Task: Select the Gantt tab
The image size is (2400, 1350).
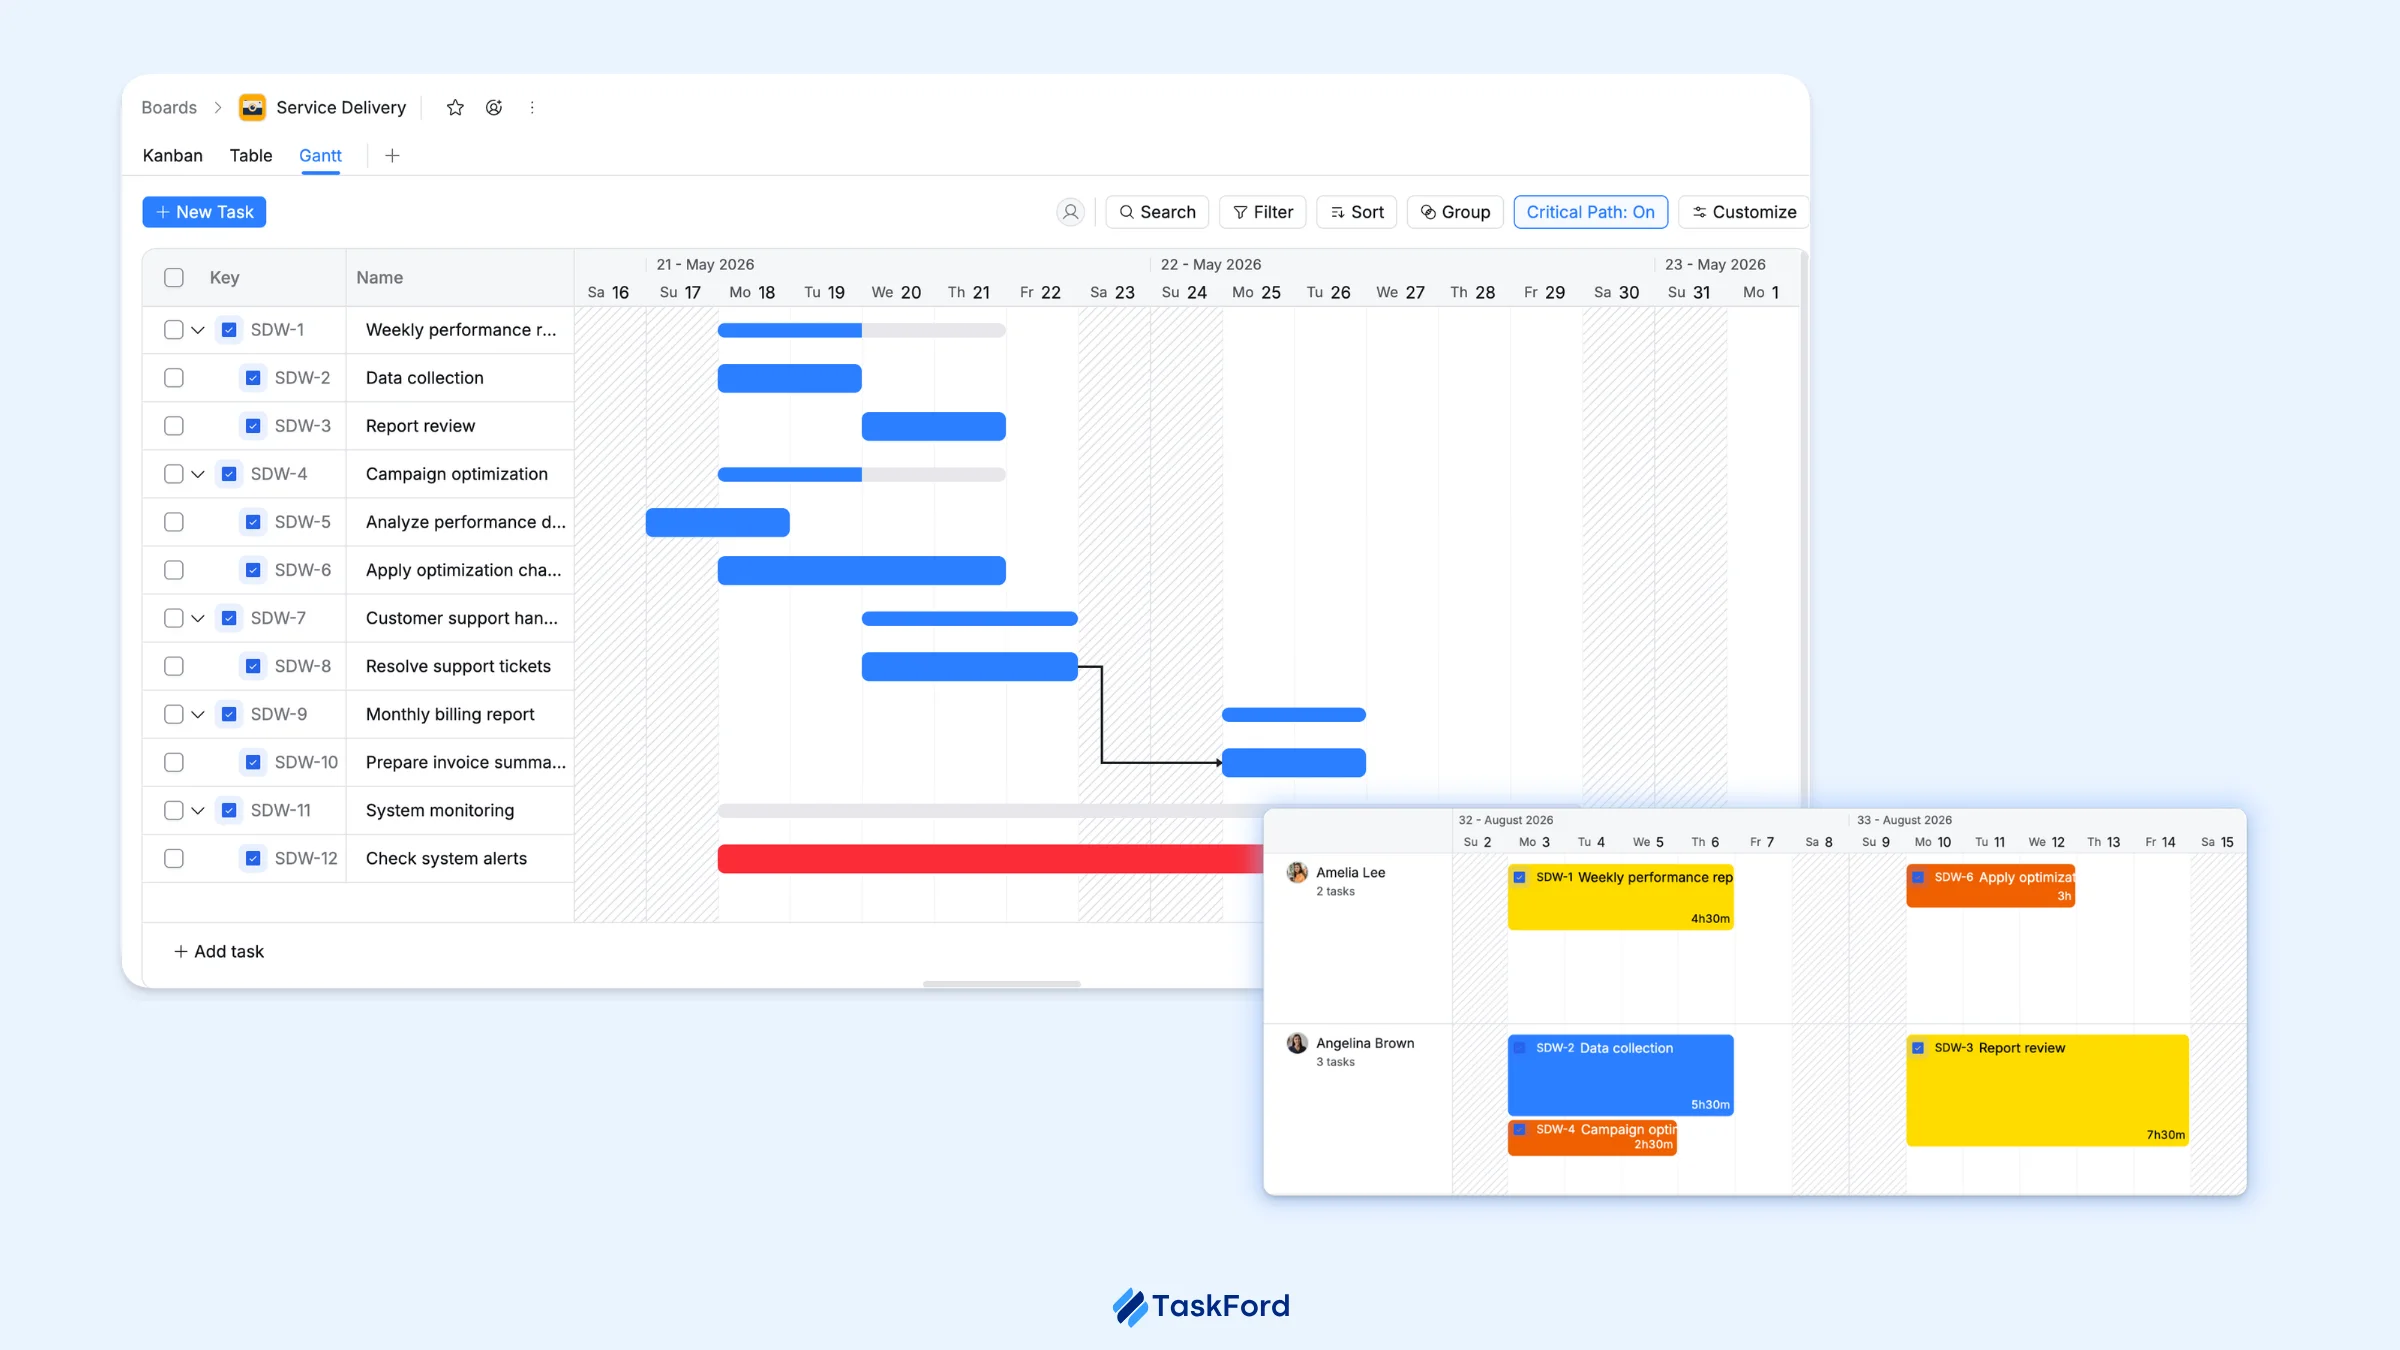Action: click(x=320, y=155)
